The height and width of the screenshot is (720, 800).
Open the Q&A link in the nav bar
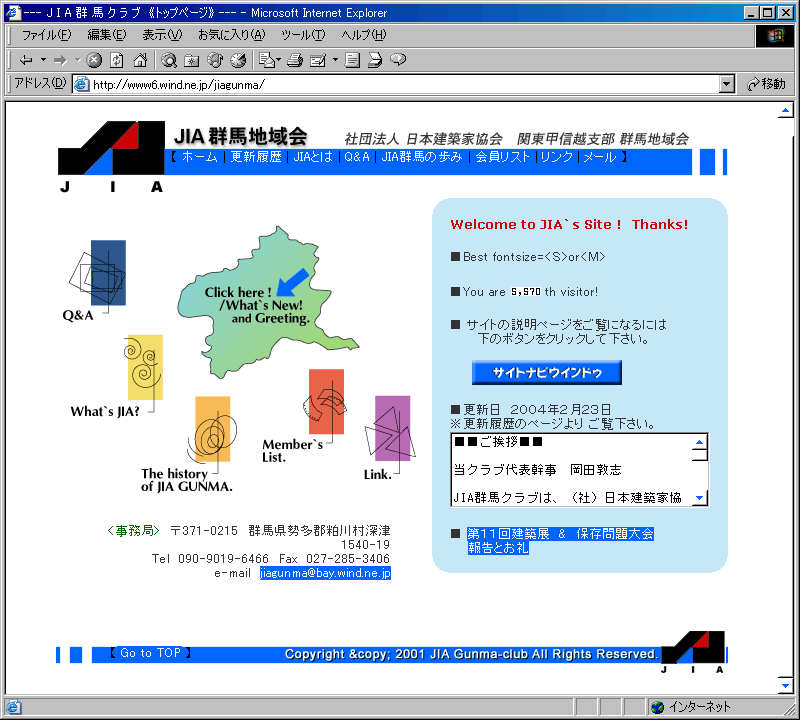(x=357, y=157)
